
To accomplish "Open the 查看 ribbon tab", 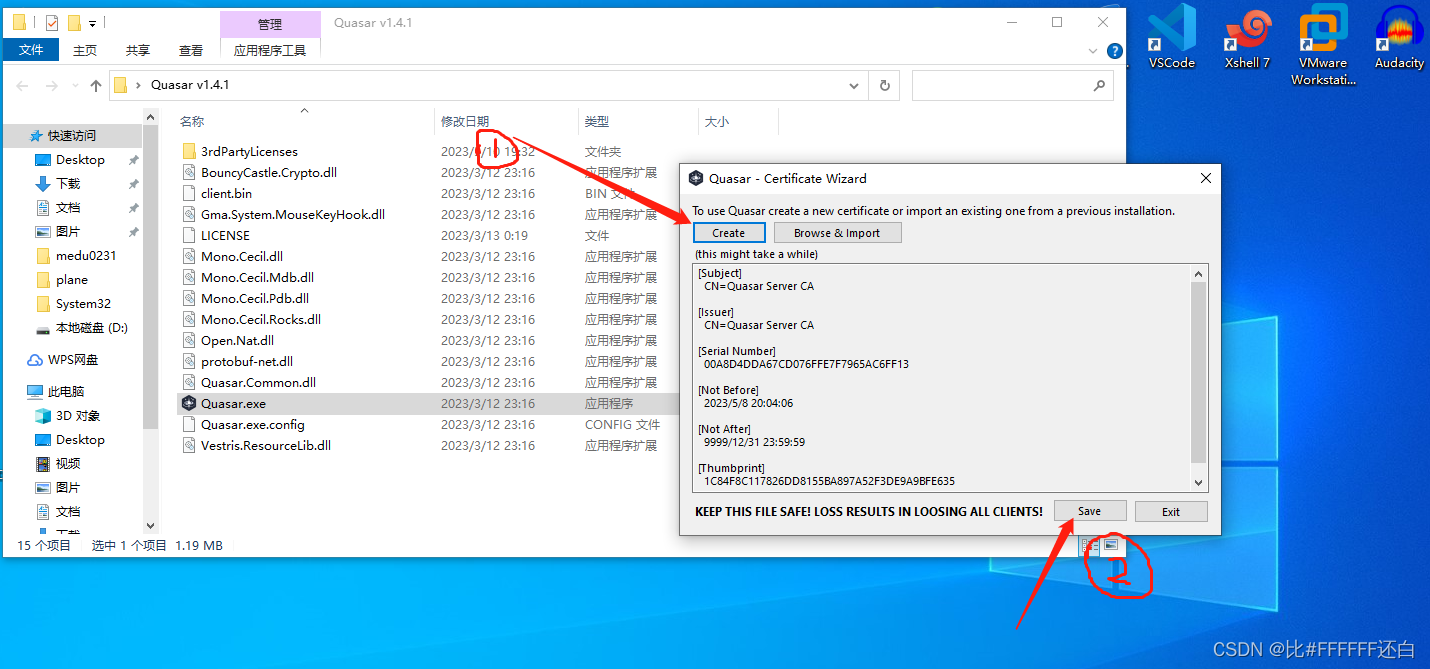I will pos(191,50).
